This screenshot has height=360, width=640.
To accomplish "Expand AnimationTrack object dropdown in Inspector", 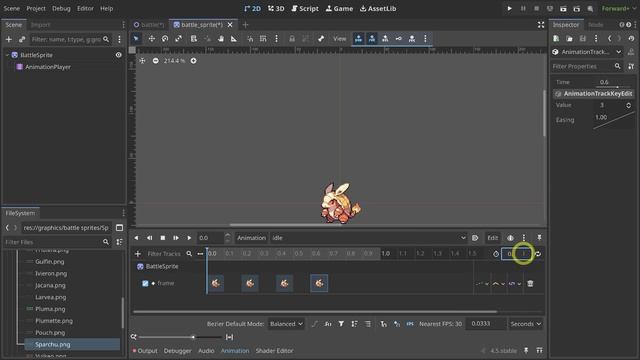I will tap(586, 52).
